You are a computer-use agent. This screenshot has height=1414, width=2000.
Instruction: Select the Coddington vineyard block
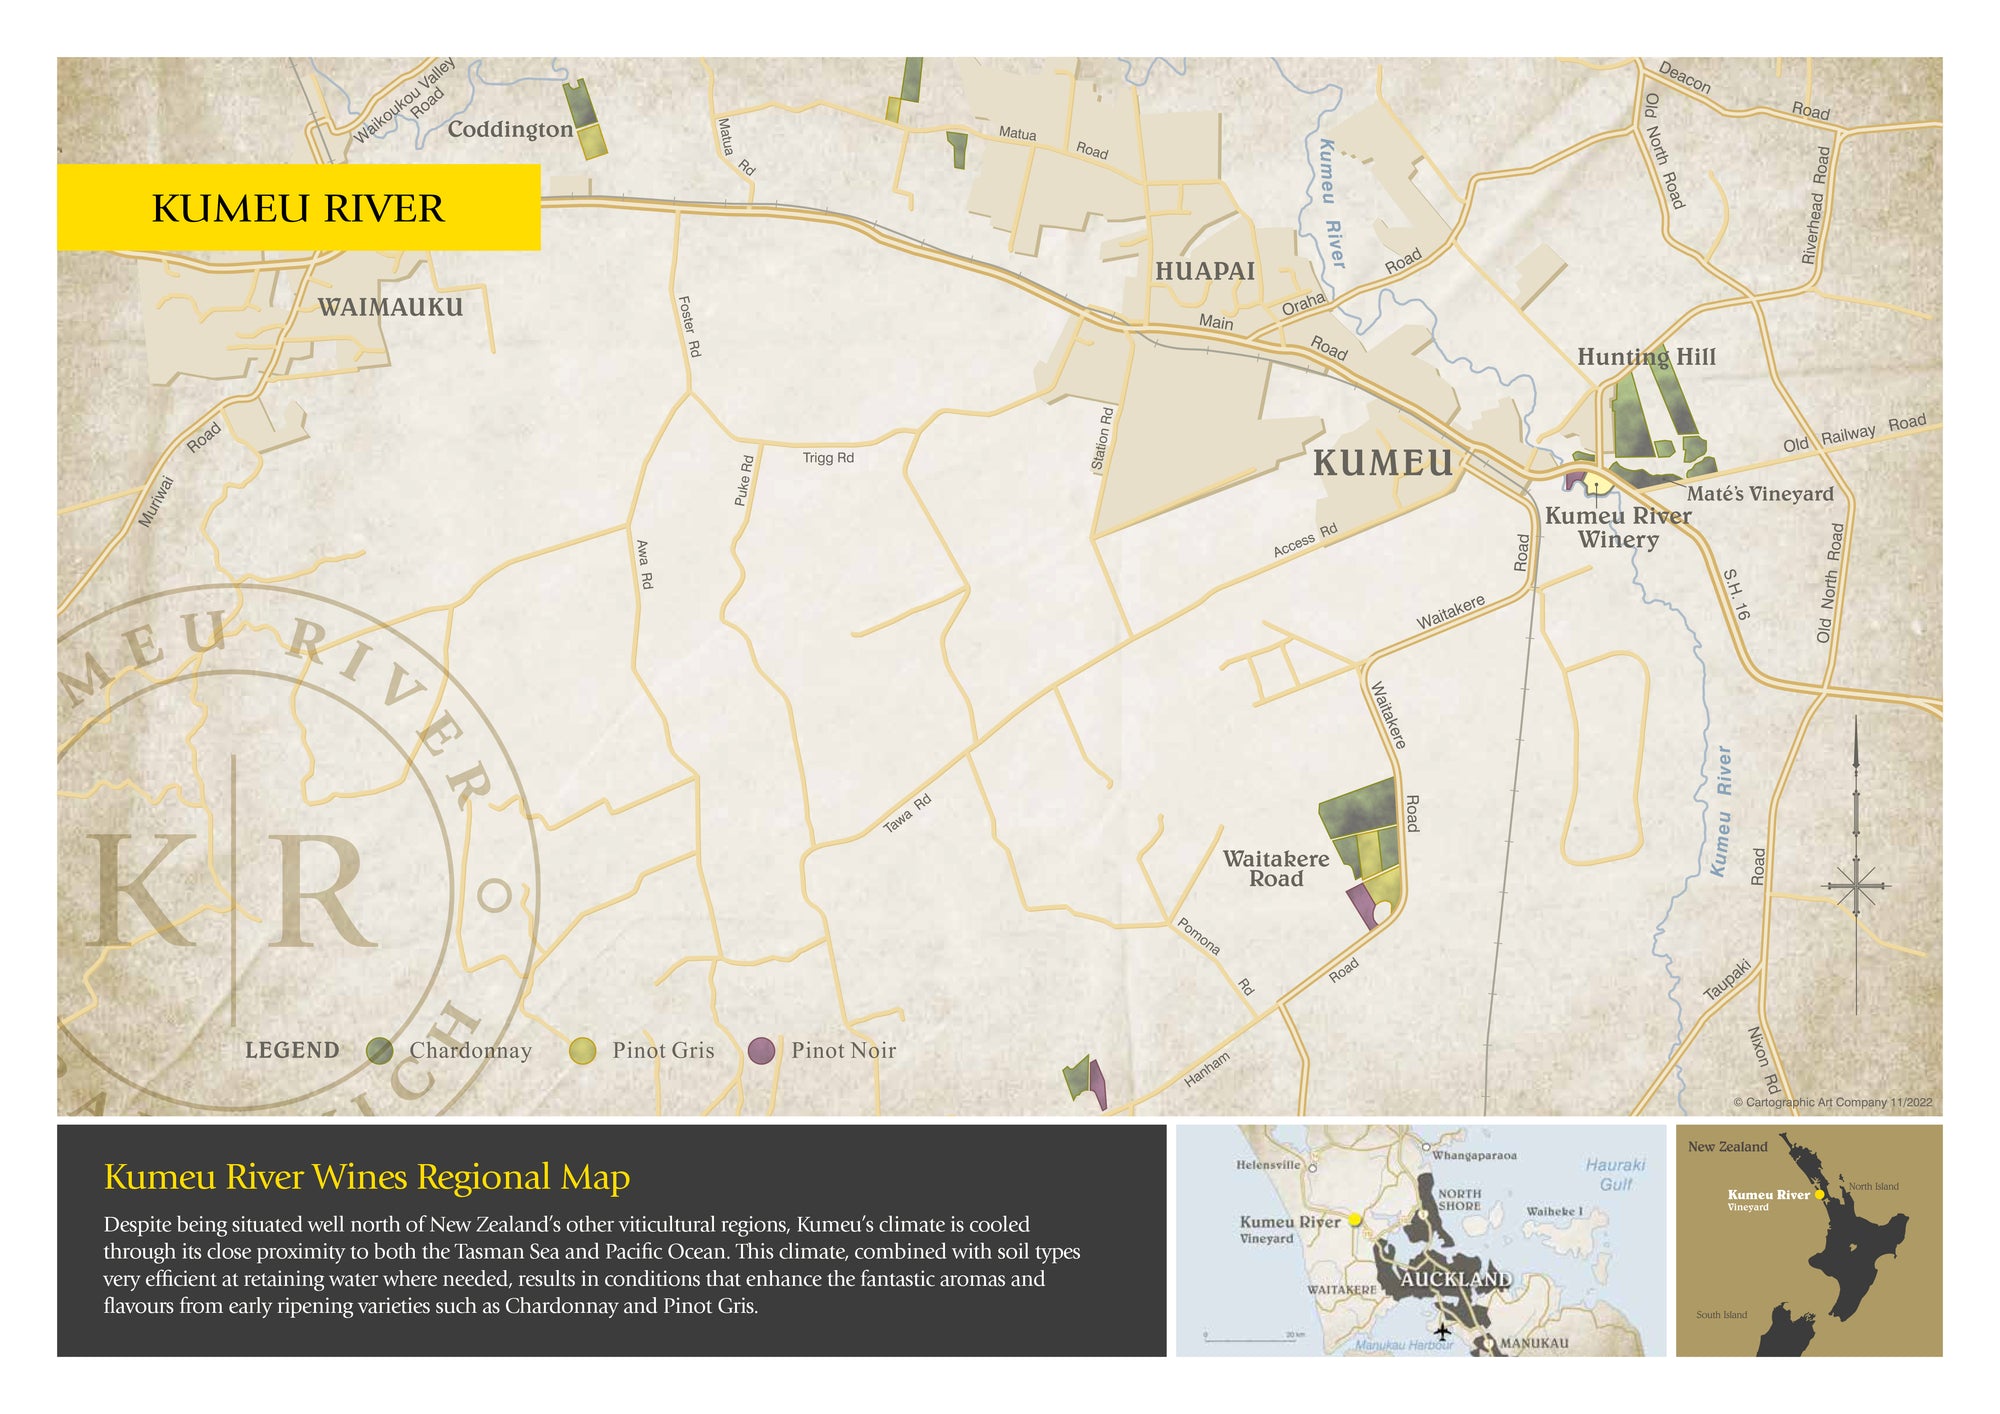click(x=585, y=120)
